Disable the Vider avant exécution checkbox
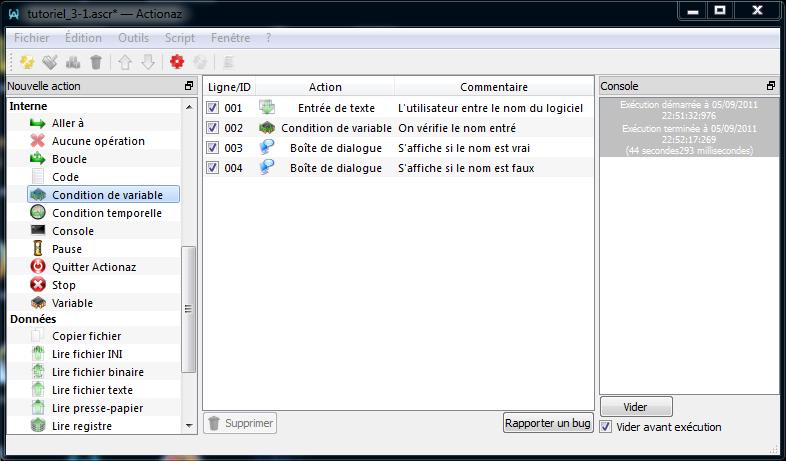This screenshot has width=786, height=461. pos(607,427)
